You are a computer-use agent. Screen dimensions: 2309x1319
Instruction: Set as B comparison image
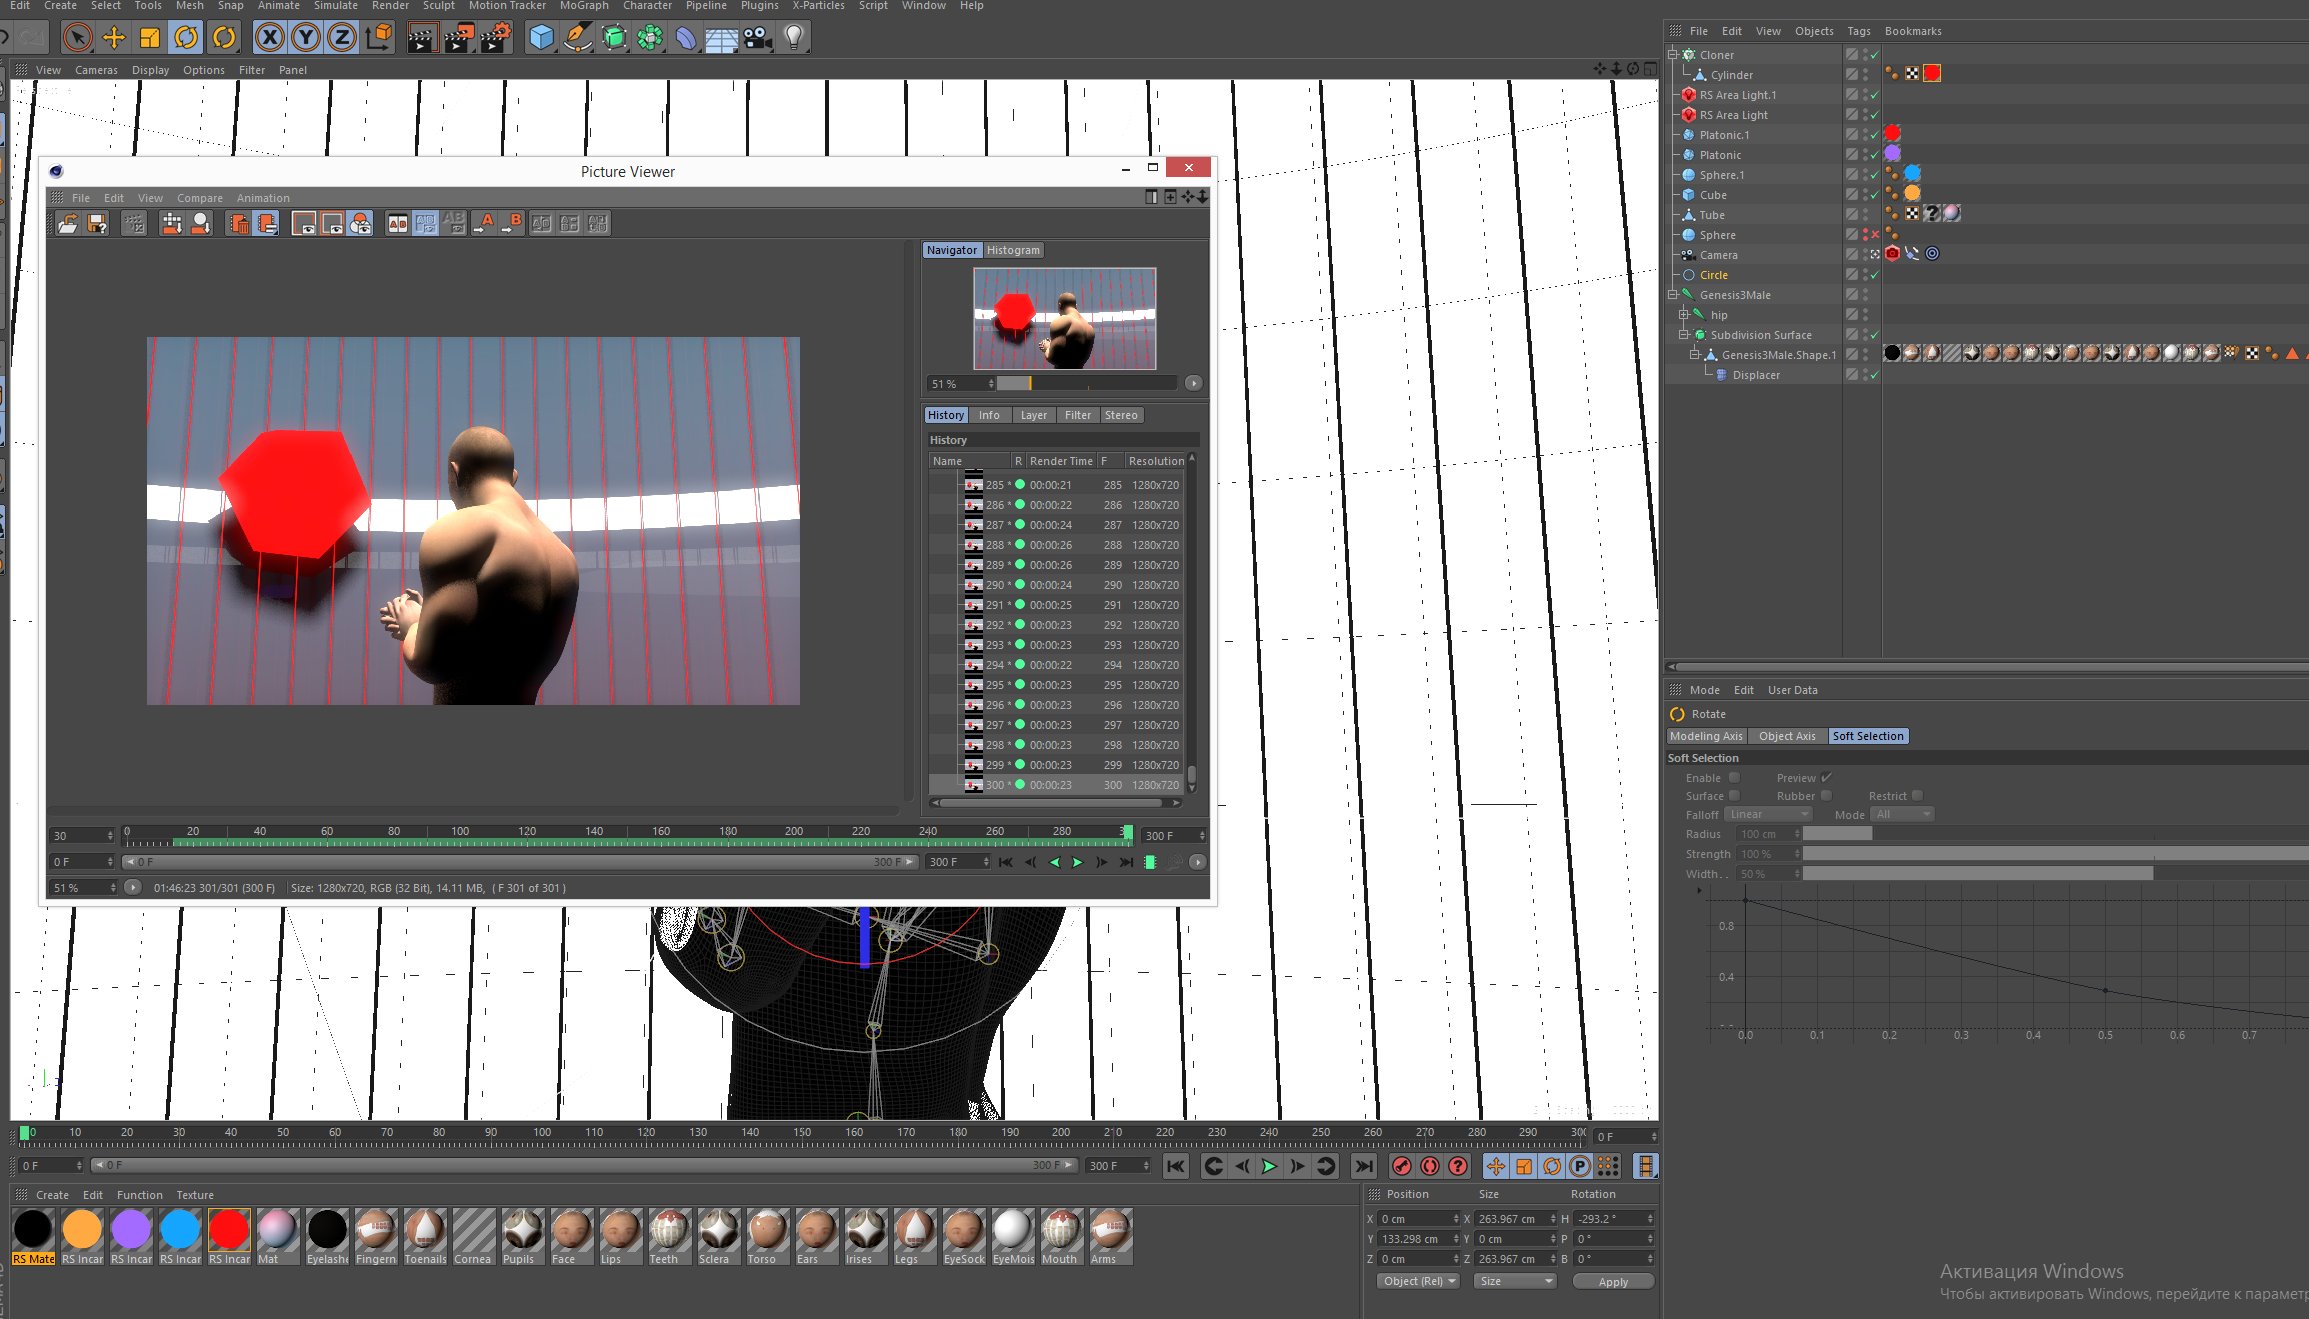click(513, 224)
